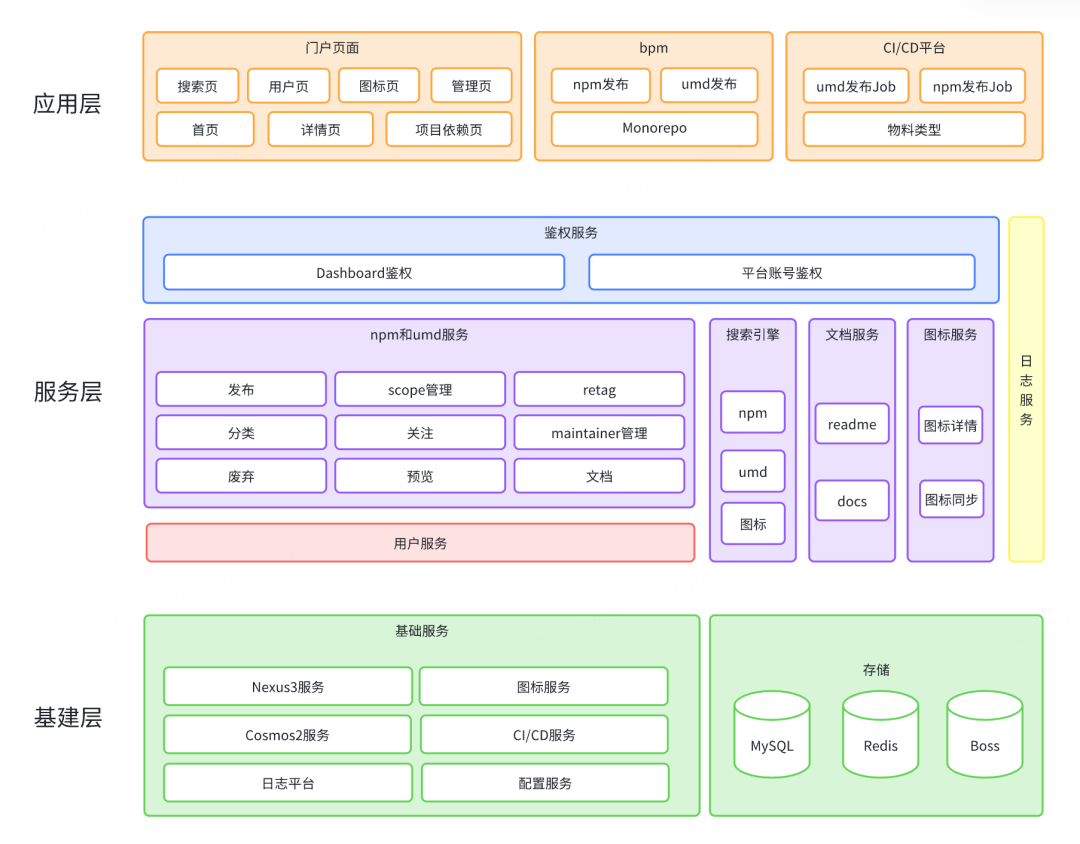1080x844 pixels.
Task: Click the 关注 box
Action: (420, 433)
